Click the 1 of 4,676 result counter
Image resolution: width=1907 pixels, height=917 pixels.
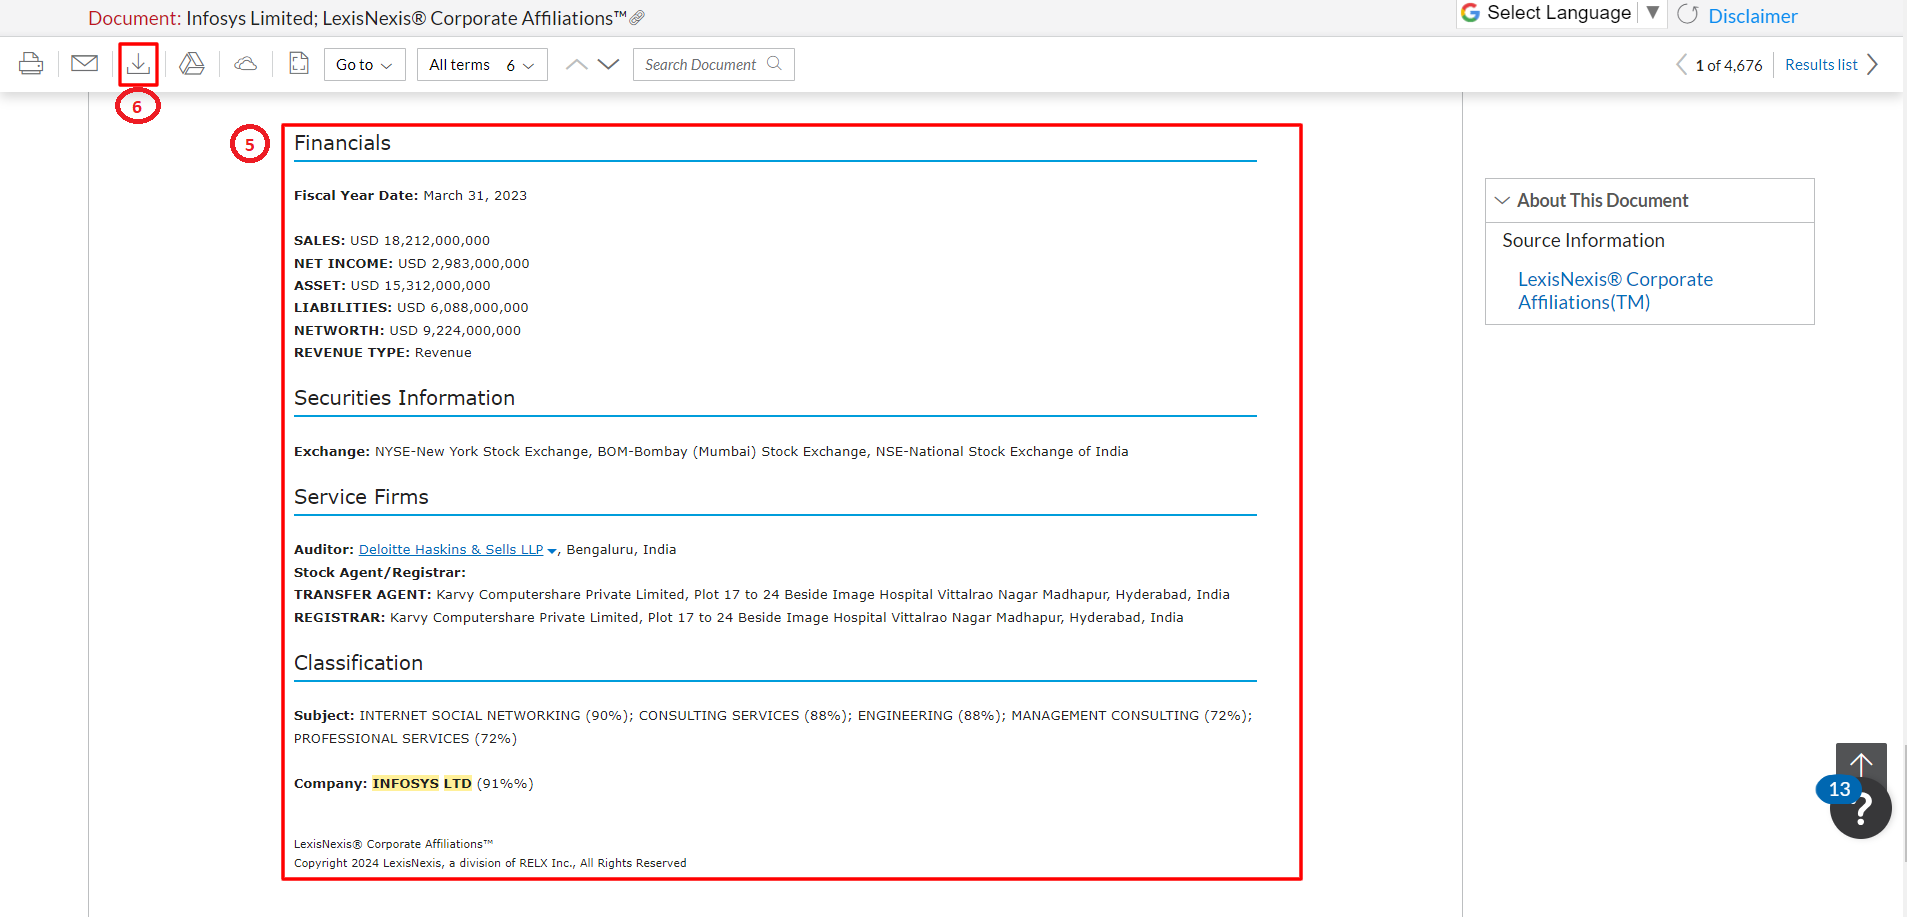[1729, 66]
